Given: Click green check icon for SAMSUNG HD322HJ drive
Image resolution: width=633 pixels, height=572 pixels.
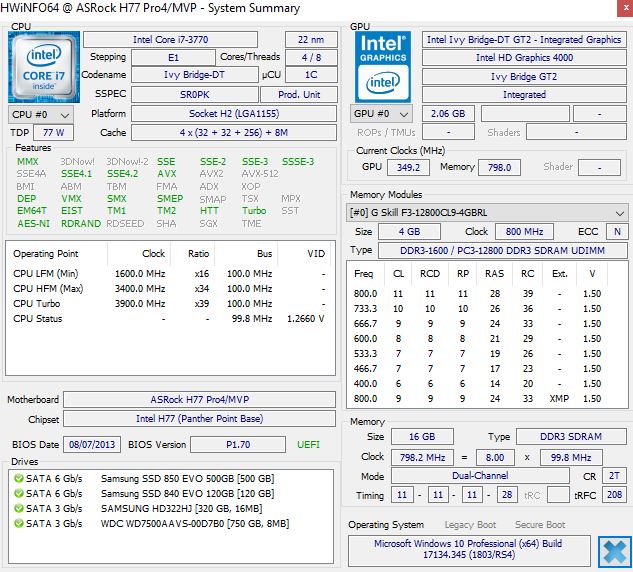Looking at the screenshot, I should click(x=19, y=509).
